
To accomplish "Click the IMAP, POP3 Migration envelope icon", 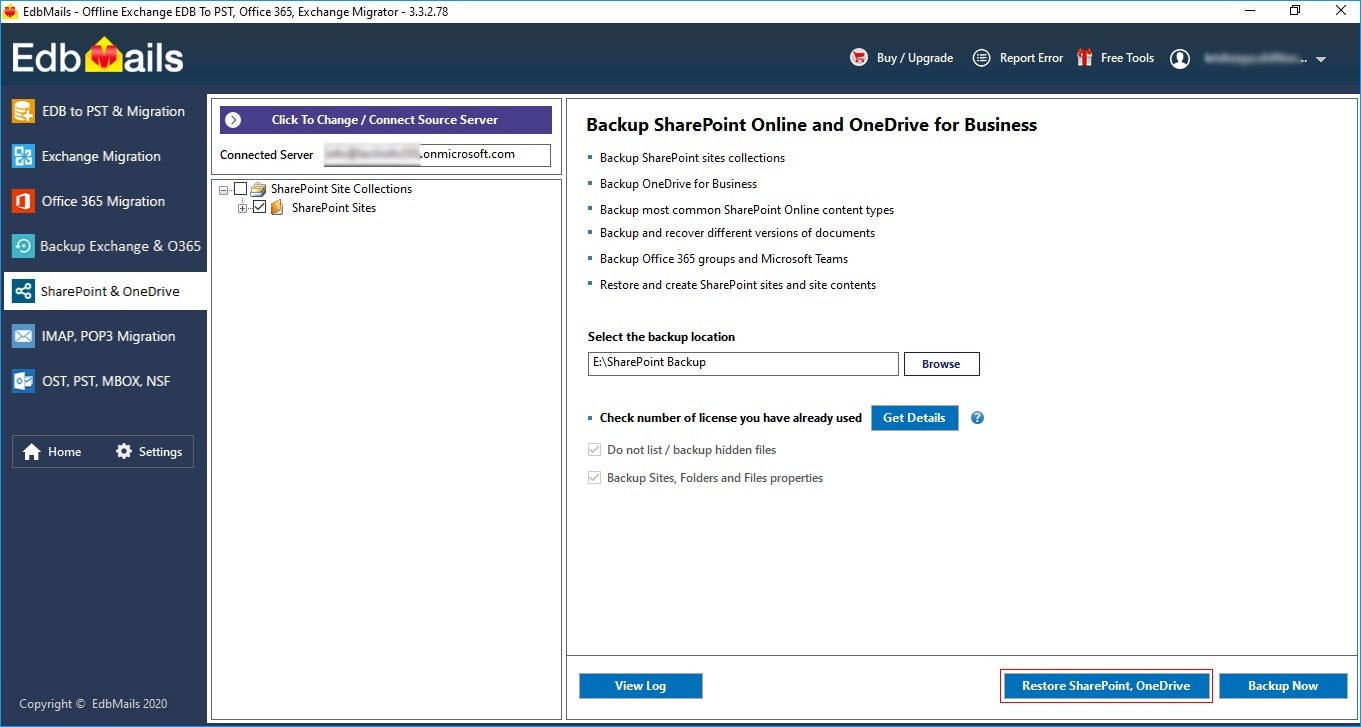I will [23, 336].
